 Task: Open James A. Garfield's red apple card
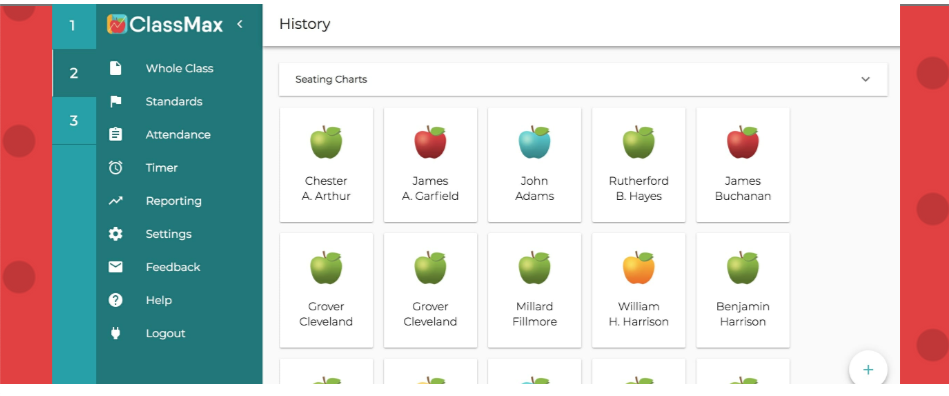click(x=430, y=165)
